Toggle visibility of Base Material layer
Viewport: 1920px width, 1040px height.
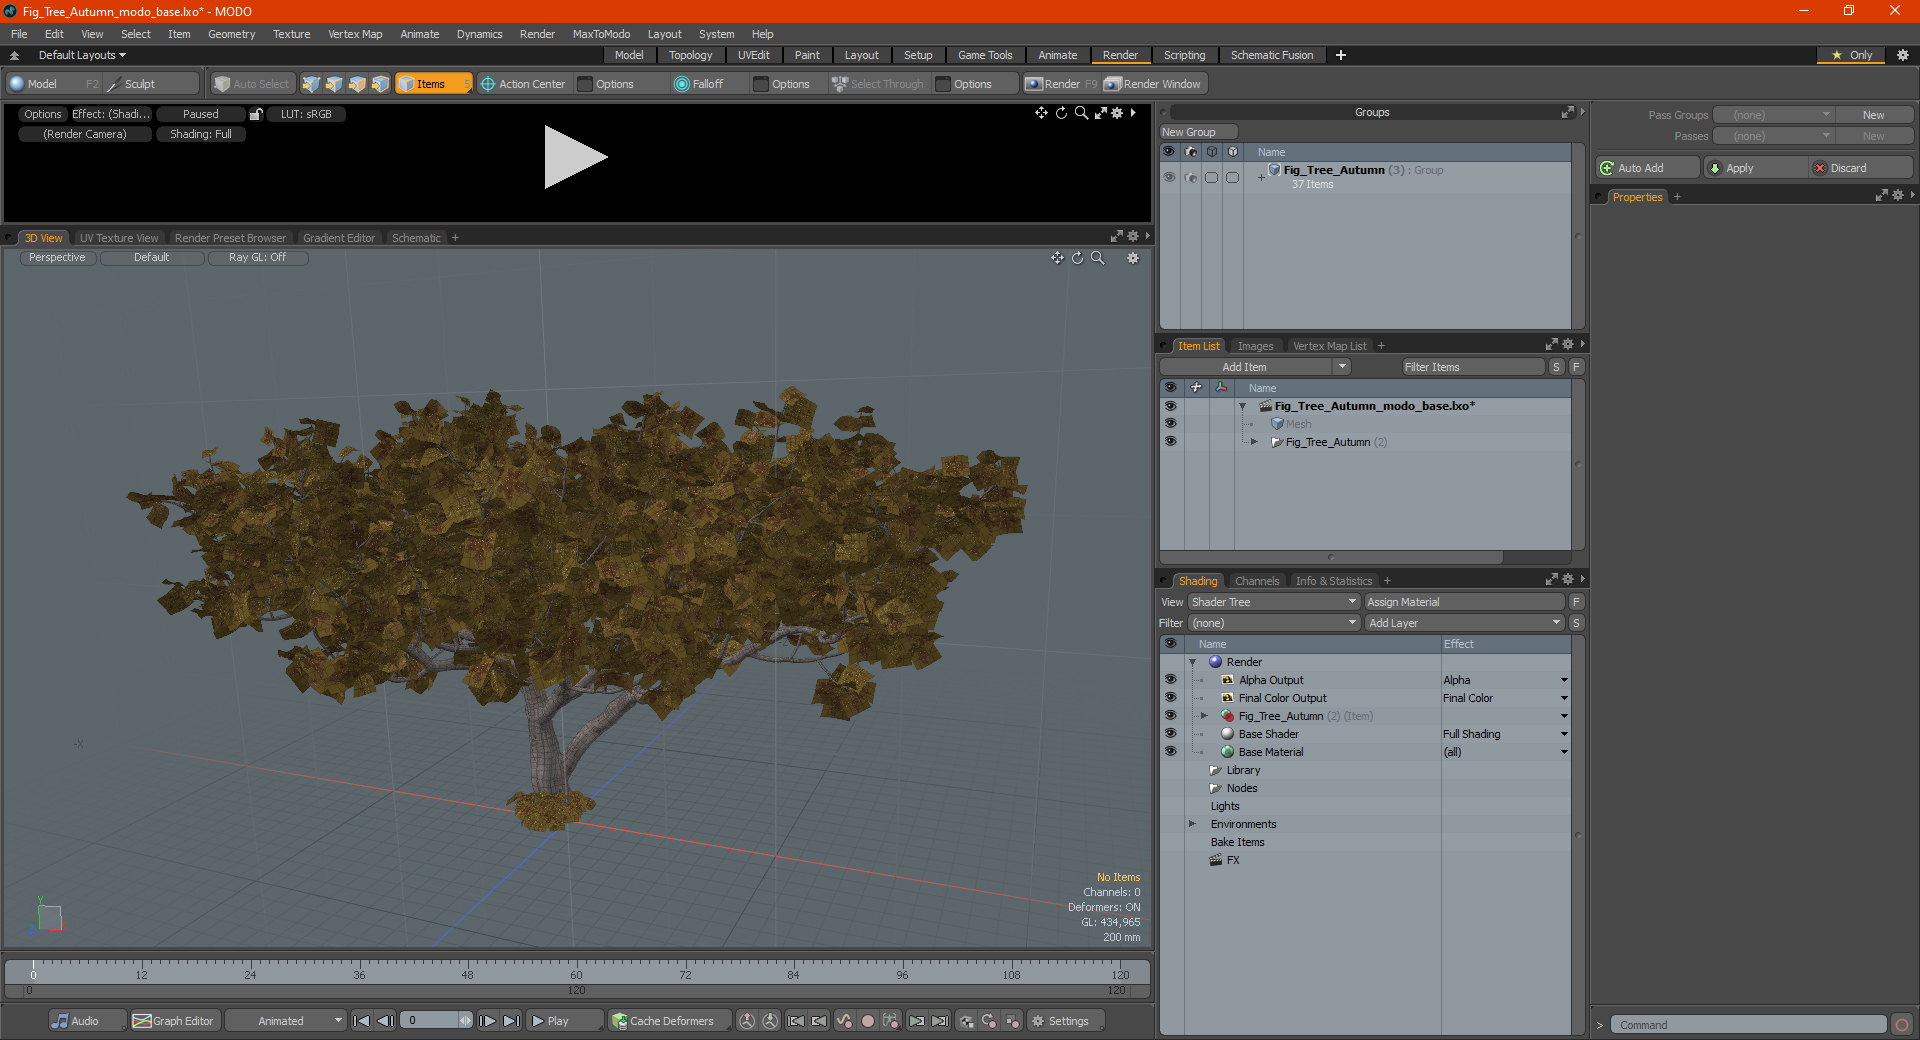click(x=1170, y=752)
